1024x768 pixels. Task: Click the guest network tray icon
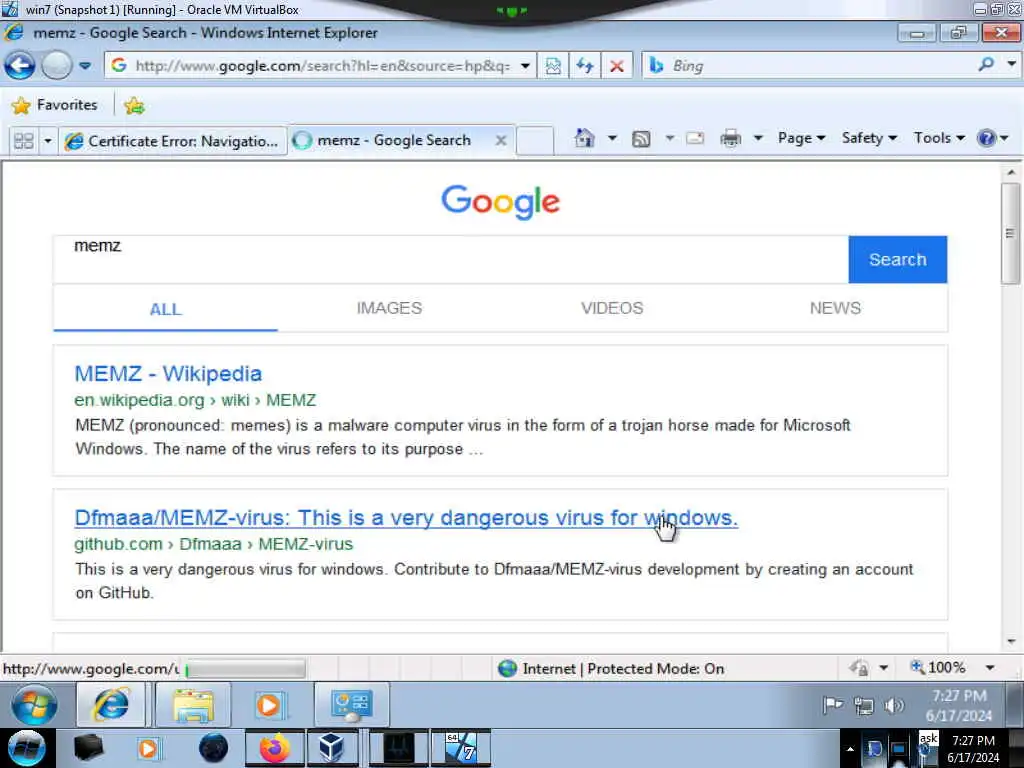[x=864, y=705]
